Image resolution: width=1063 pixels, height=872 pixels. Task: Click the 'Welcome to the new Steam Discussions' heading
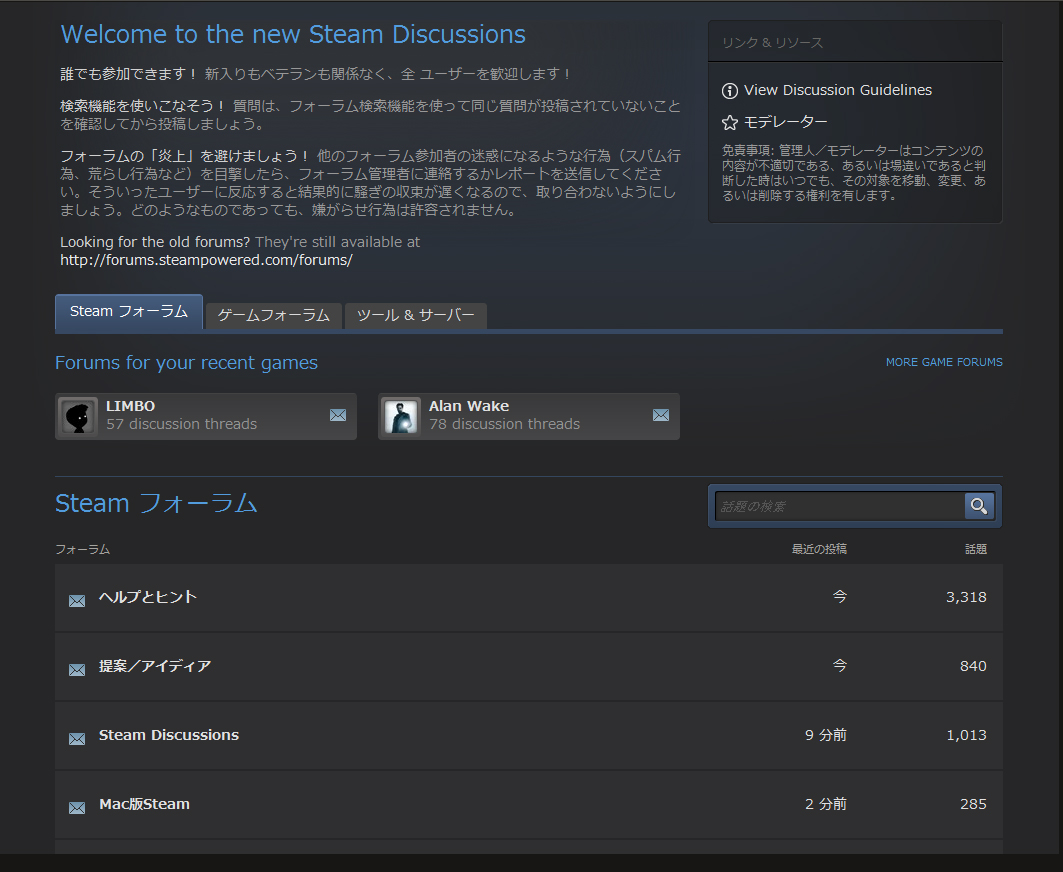293,35
